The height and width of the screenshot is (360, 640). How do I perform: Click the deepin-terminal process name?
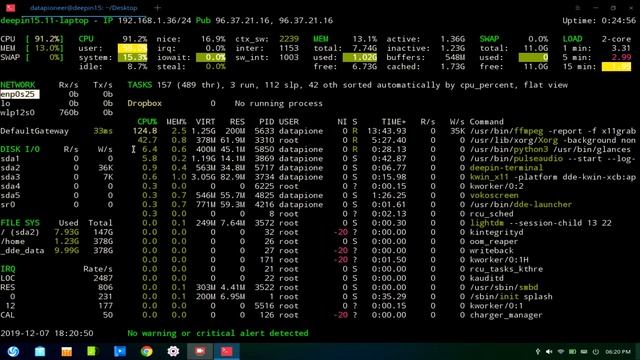tap(506, 168)
